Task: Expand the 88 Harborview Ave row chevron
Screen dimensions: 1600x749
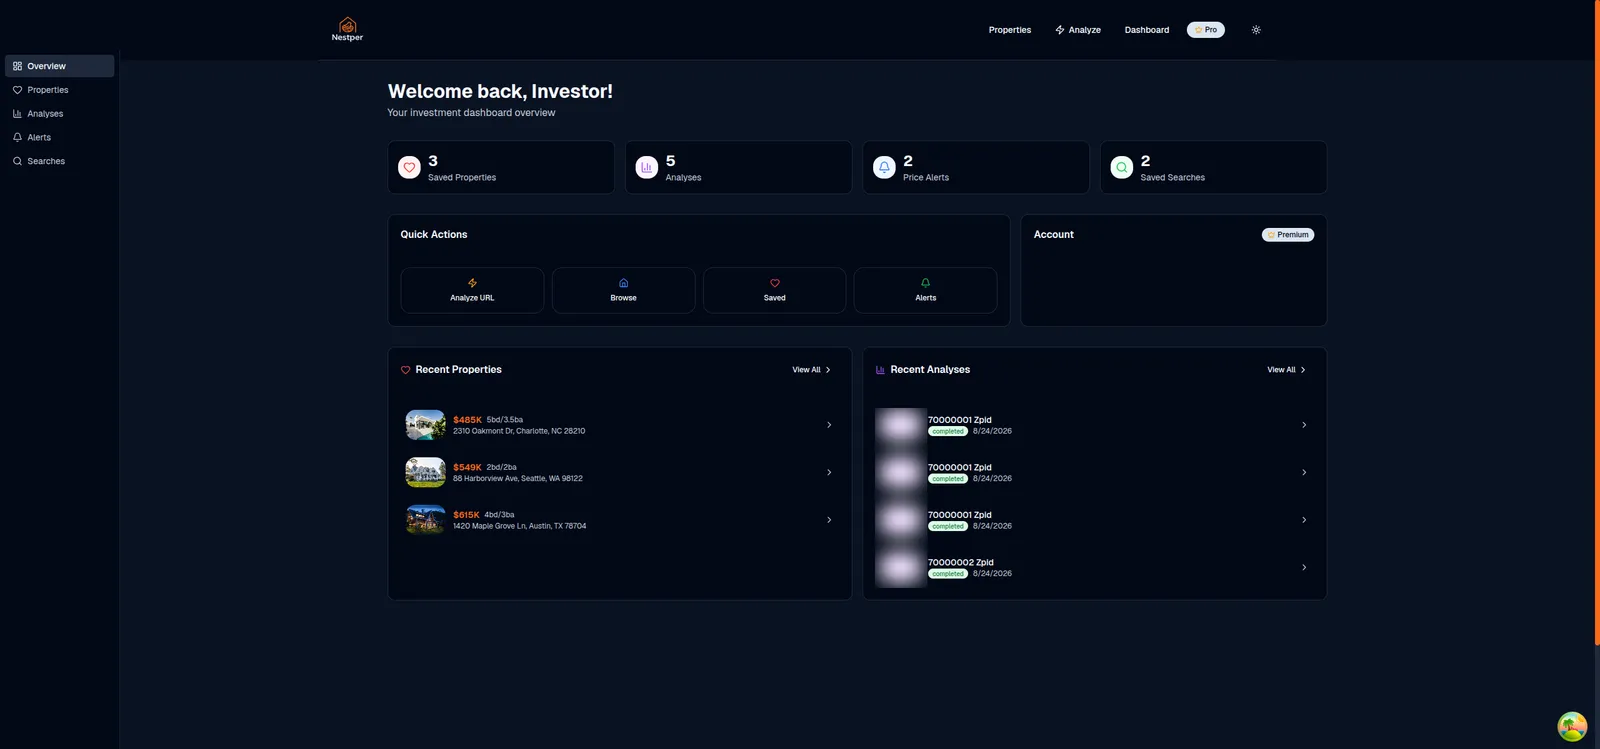Action: tap(829, 472)
